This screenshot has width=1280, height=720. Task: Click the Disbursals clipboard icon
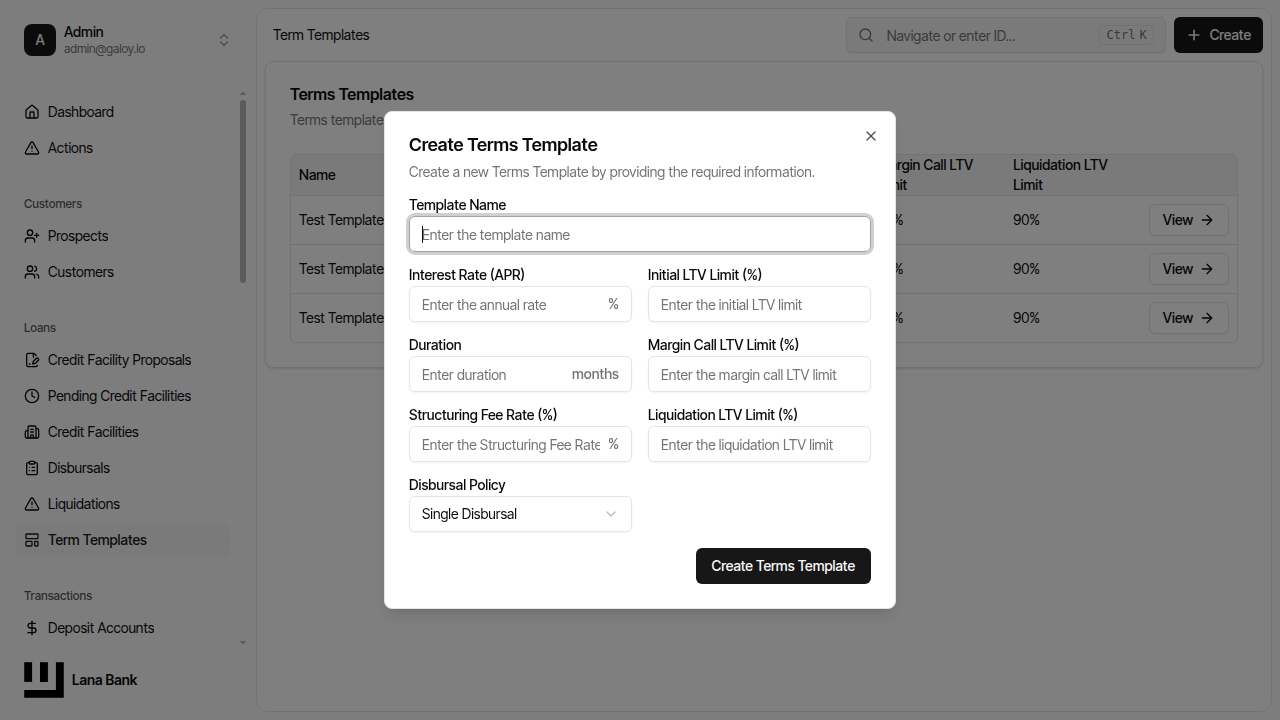pos(32,468)
